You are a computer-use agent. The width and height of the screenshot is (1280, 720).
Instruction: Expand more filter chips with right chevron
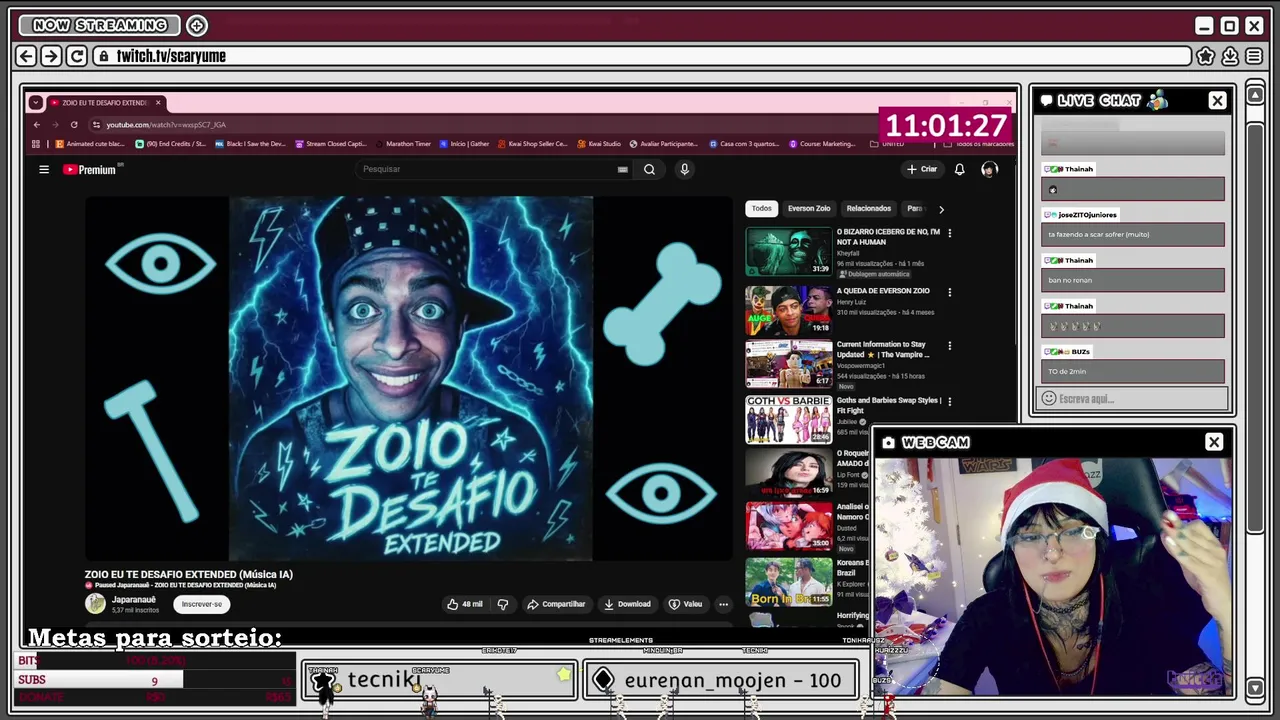tap(941, 209)
